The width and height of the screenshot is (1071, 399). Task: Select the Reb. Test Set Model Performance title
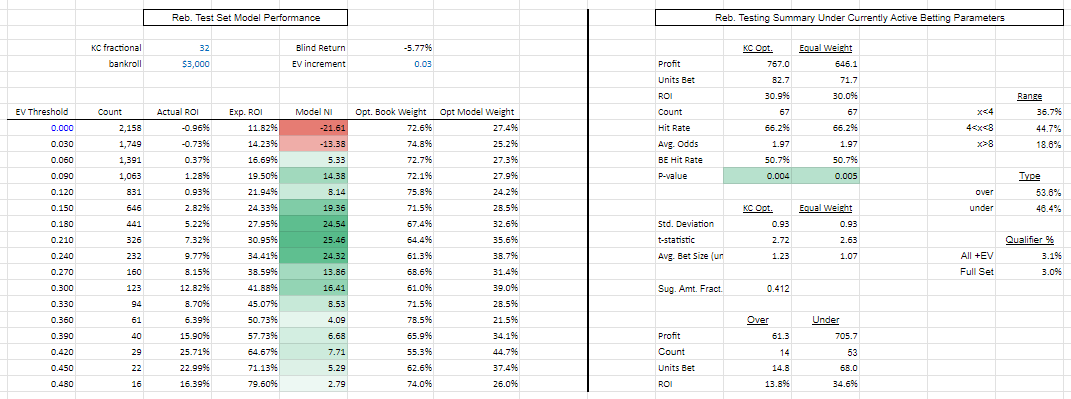tap(246, 18)
